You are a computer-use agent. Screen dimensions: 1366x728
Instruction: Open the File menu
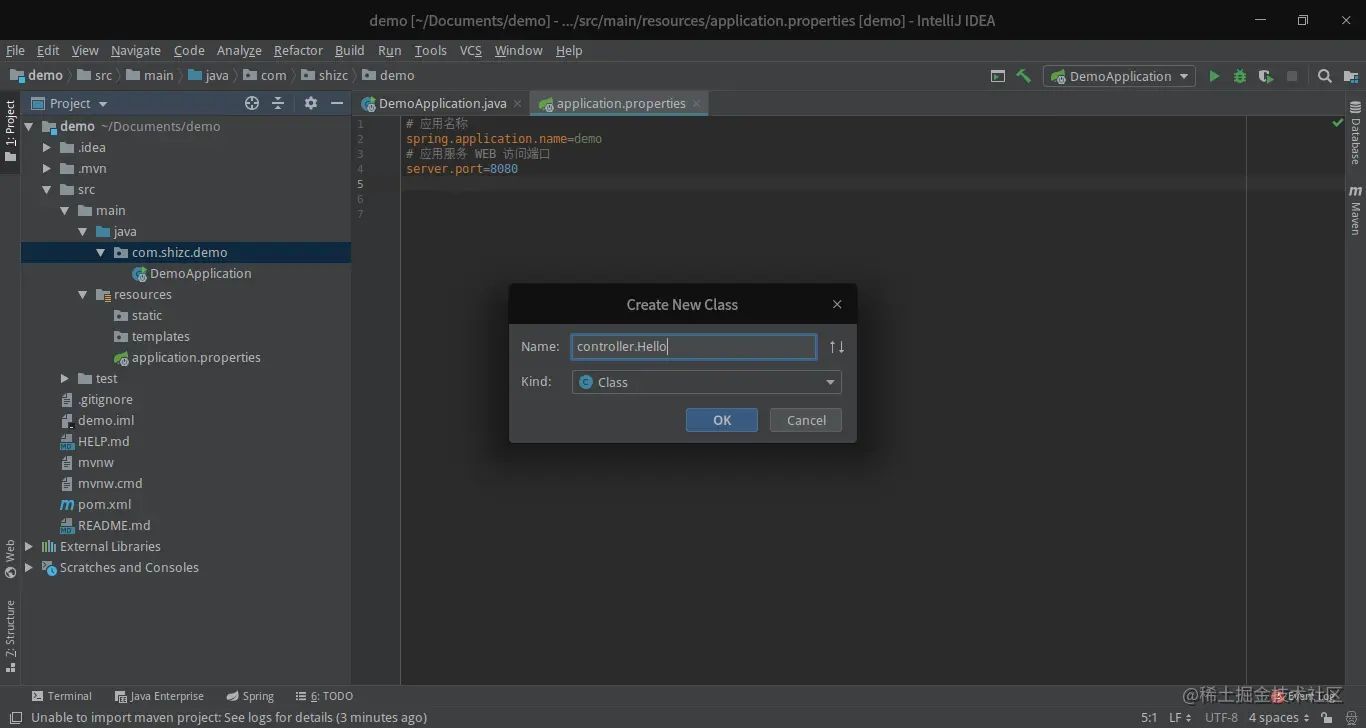click(x=15, y=50)
